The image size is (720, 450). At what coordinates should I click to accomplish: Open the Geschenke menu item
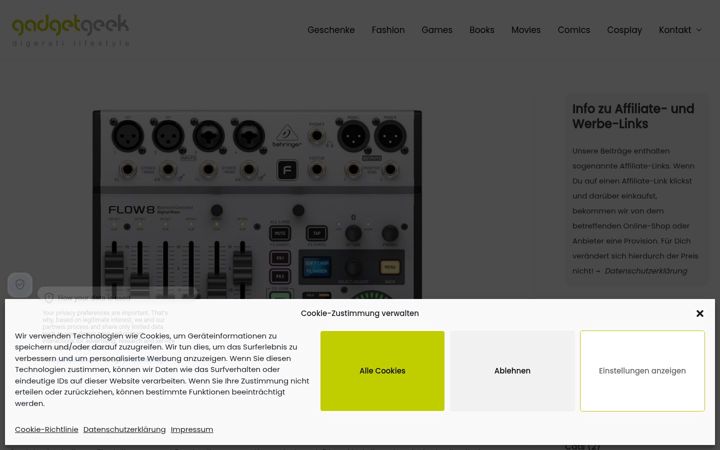(x=331, y=30)
